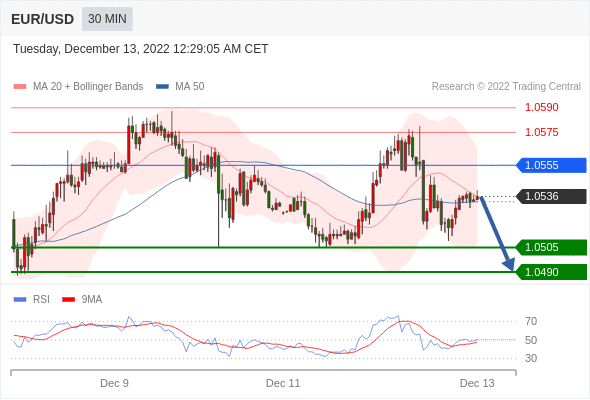Click the 30 MIN timeframe button

tap(107, 18)
